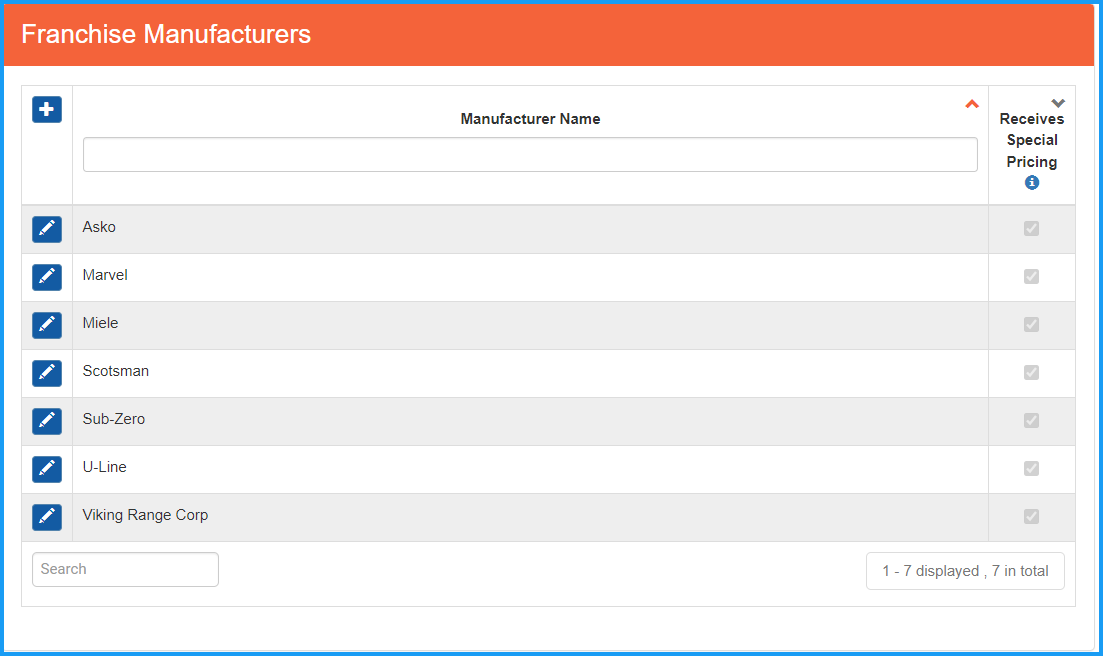The width and height of the screenshot is (1103, 656).
Task: Toggle Miele special pricing checkbox
Action: [1031, 325]
